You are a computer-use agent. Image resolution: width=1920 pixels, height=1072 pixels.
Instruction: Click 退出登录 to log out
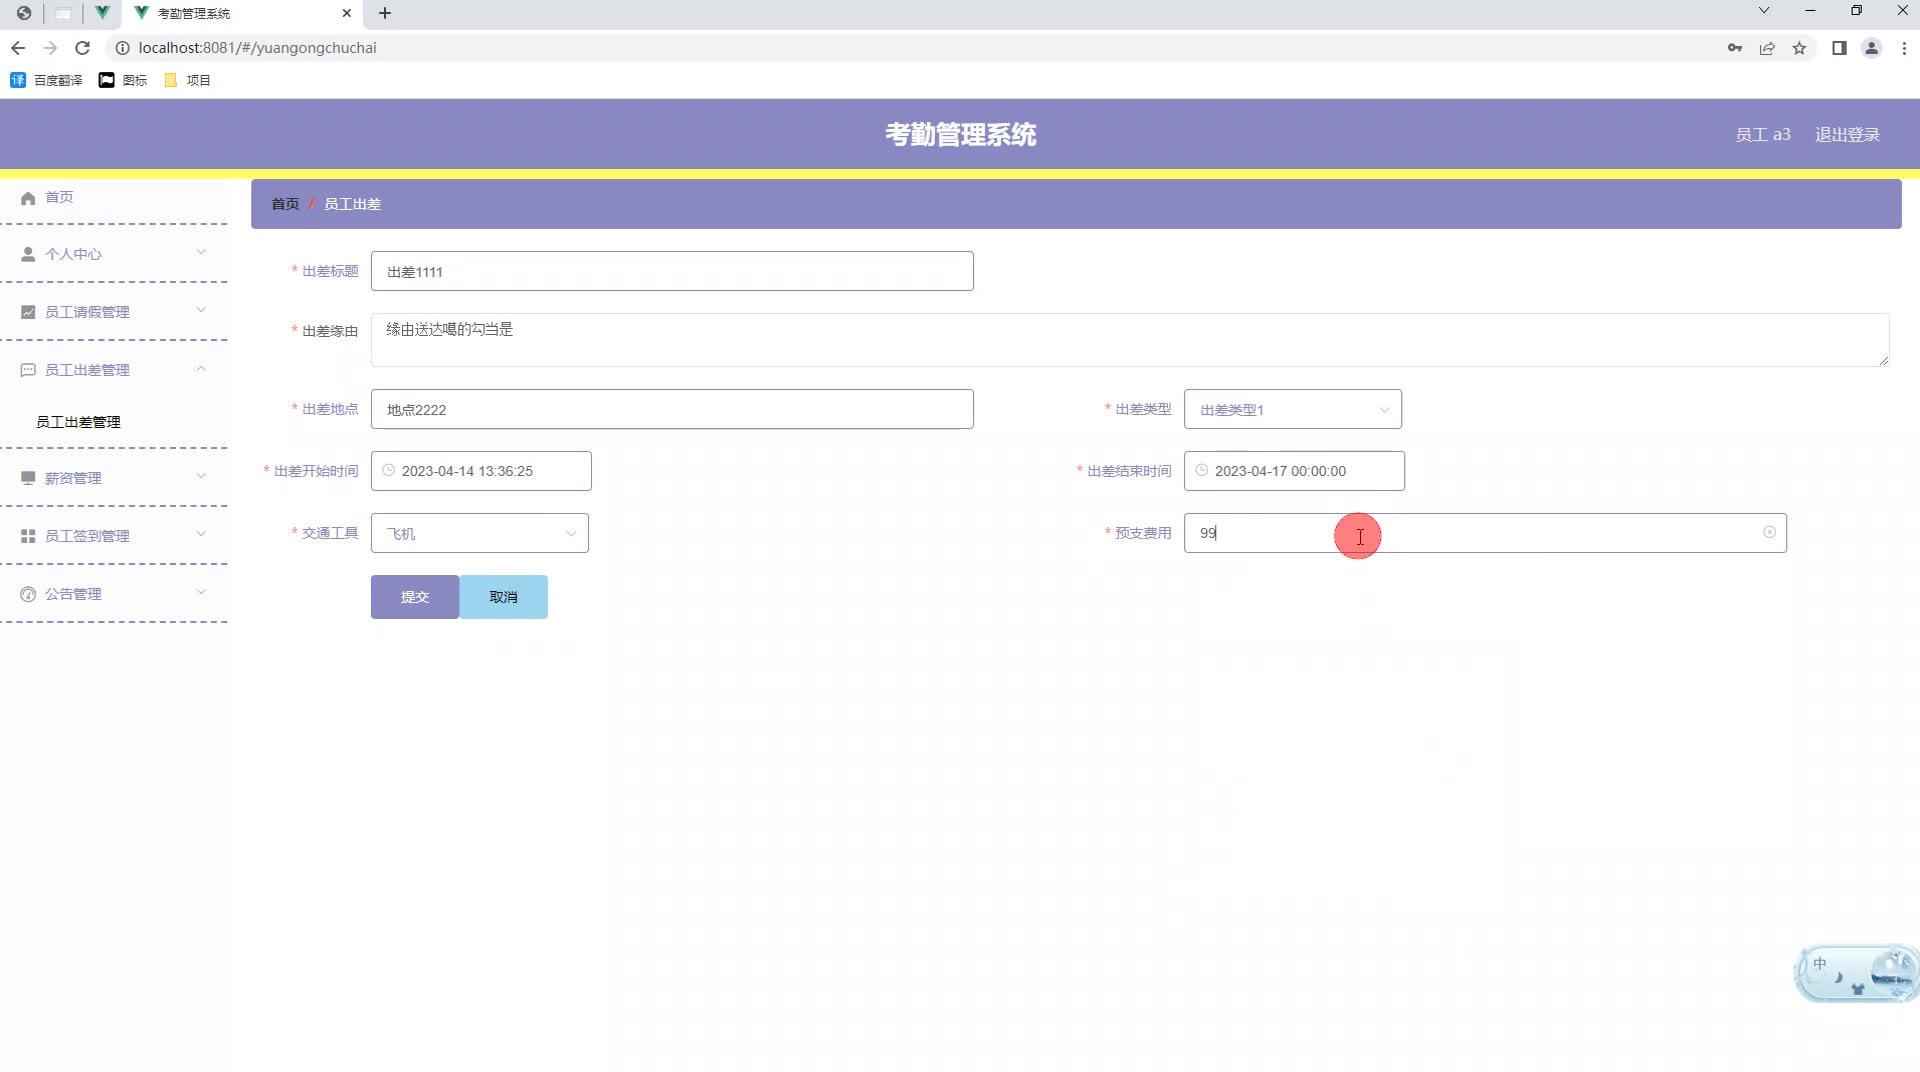coord(1848,134)
